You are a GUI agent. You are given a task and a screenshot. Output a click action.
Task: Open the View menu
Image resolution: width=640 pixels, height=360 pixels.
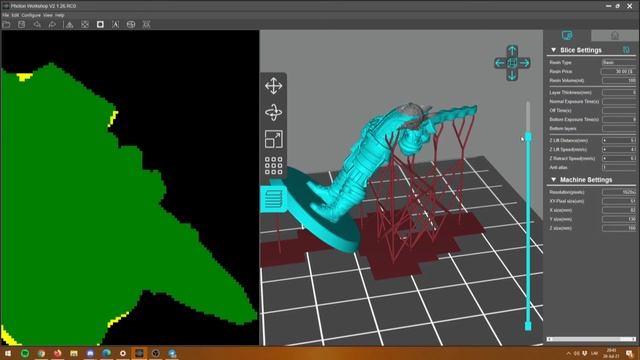48,15
